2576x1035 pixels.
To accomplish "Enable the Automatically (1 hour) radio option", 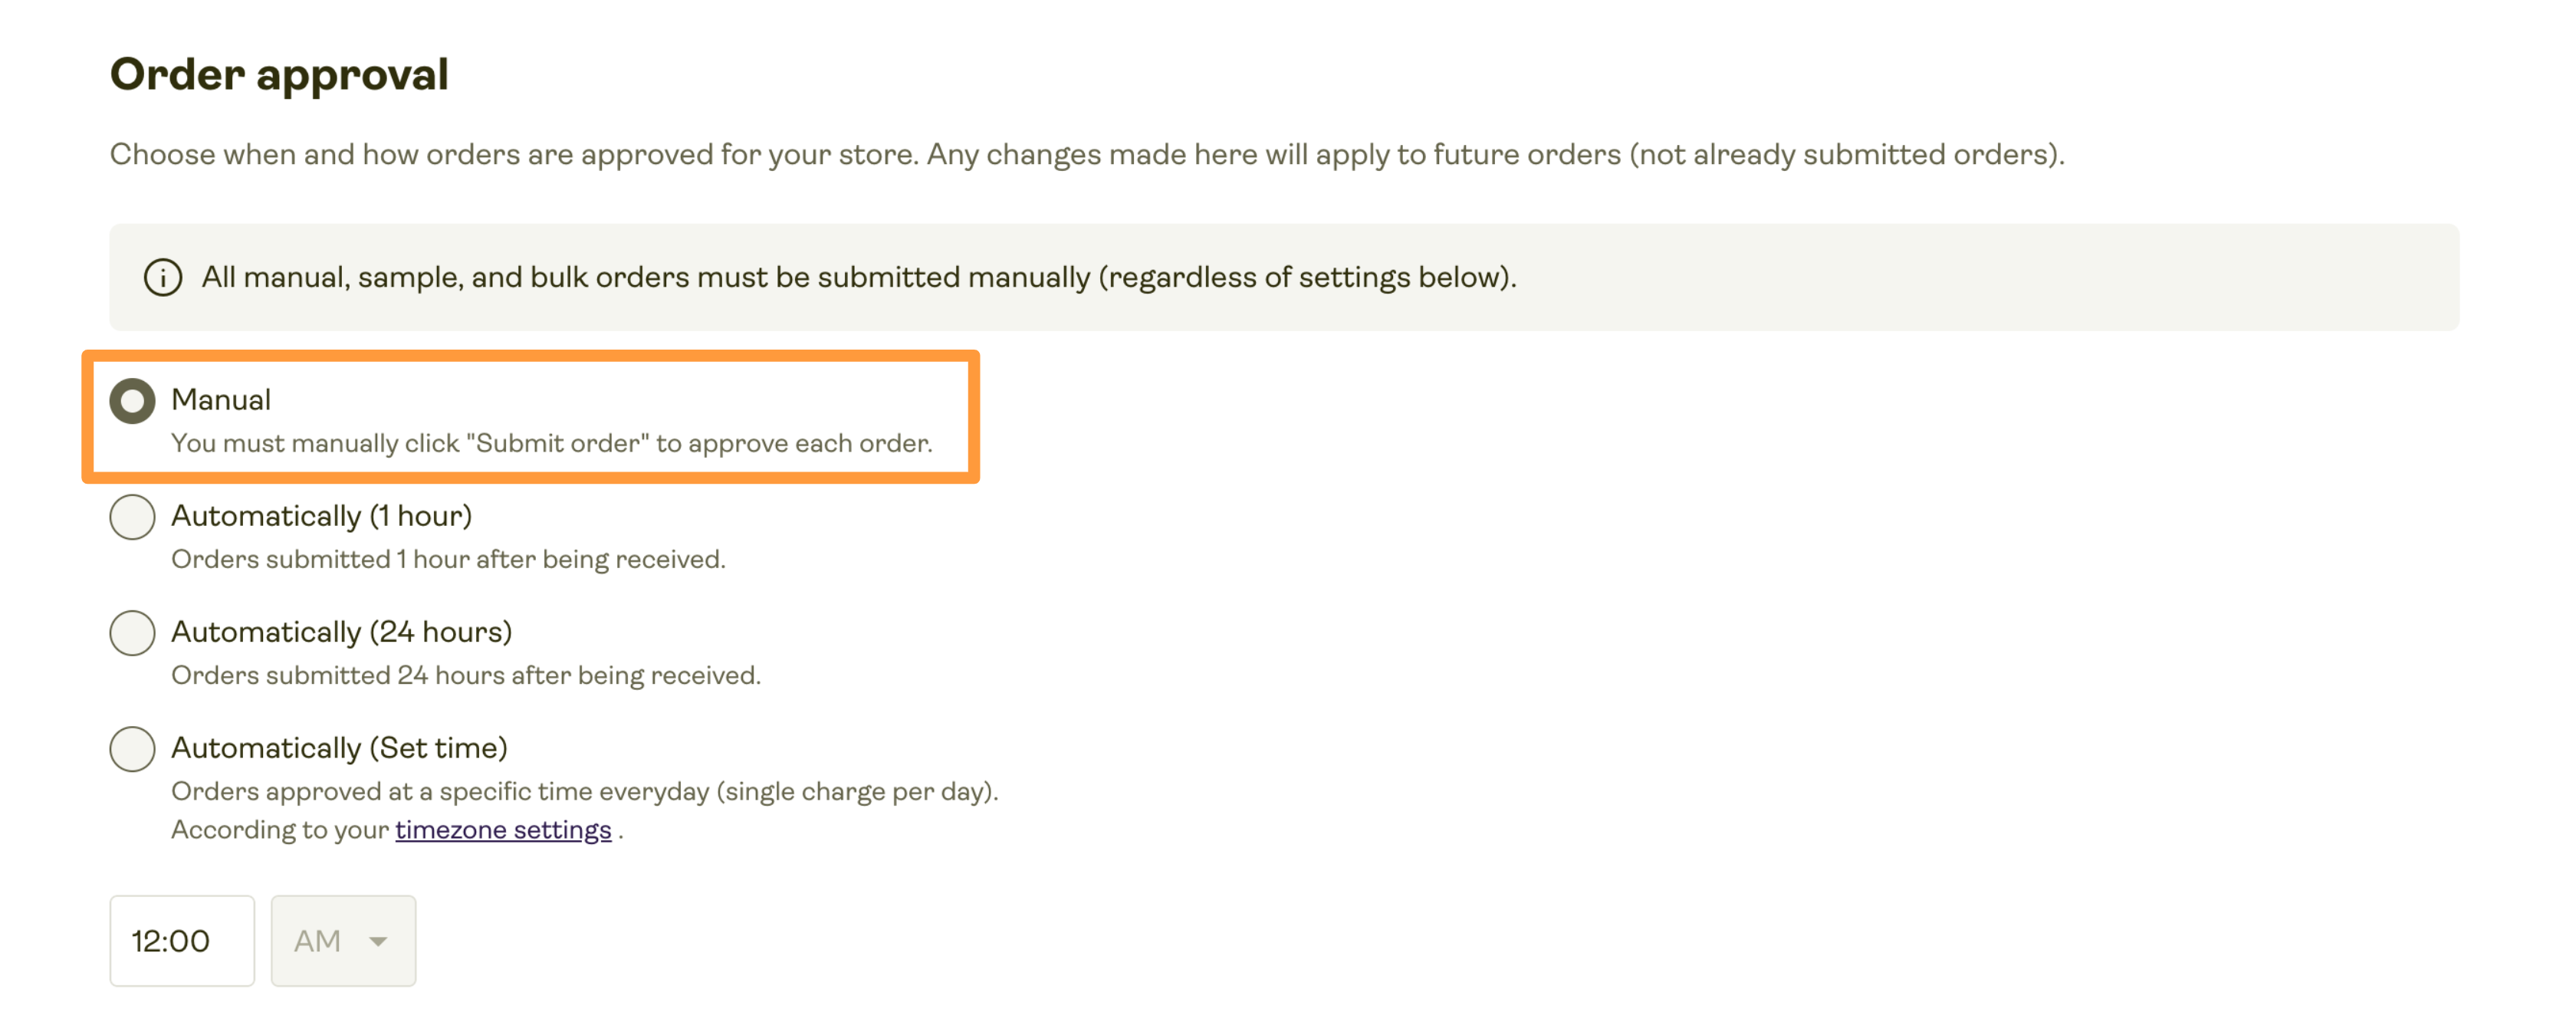I will (x=132, y=516).
